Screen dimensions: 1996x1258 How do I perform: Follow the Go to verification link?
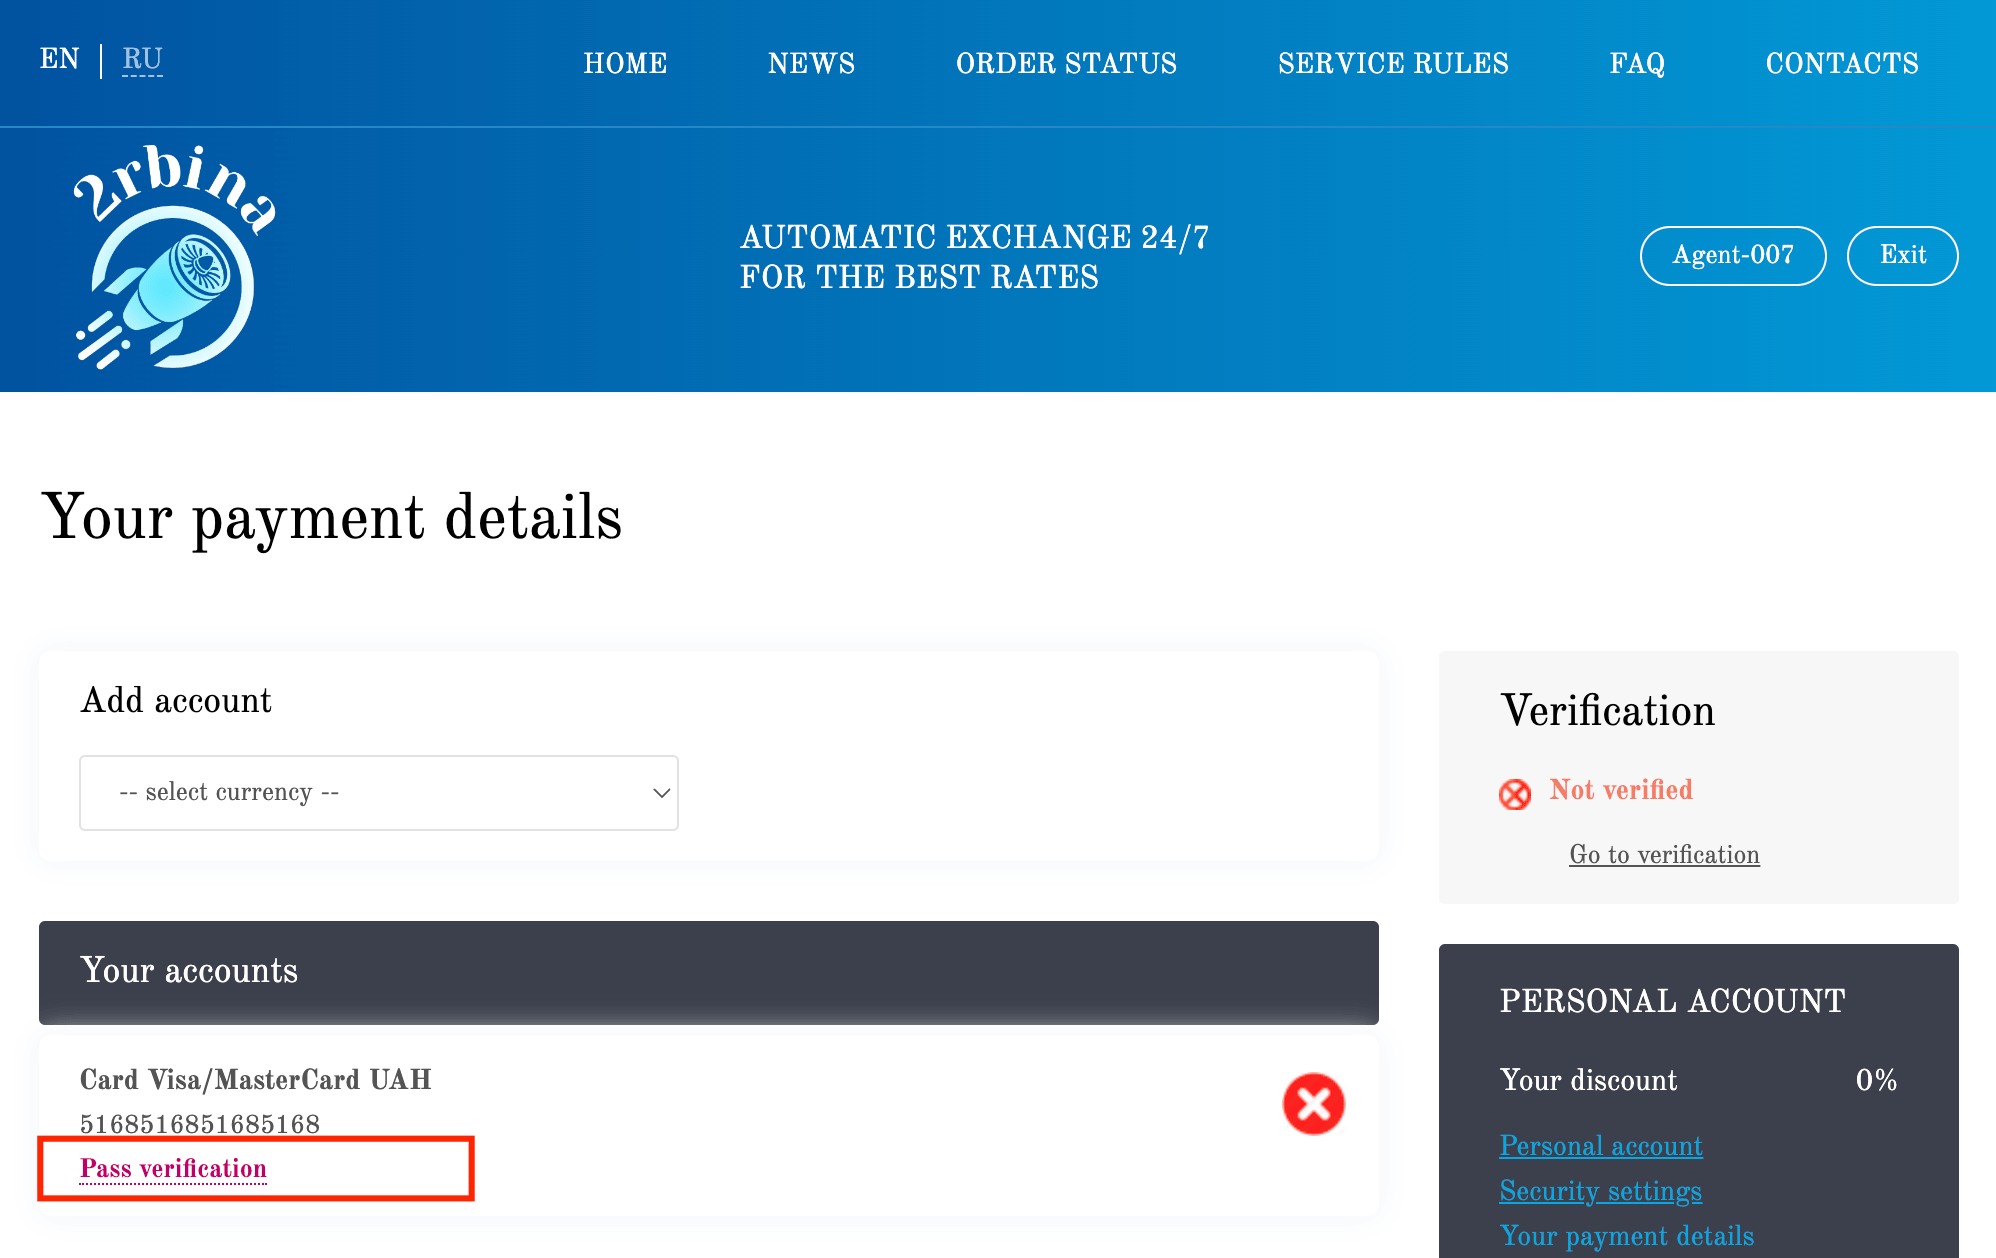click(x=1664, y=855)
